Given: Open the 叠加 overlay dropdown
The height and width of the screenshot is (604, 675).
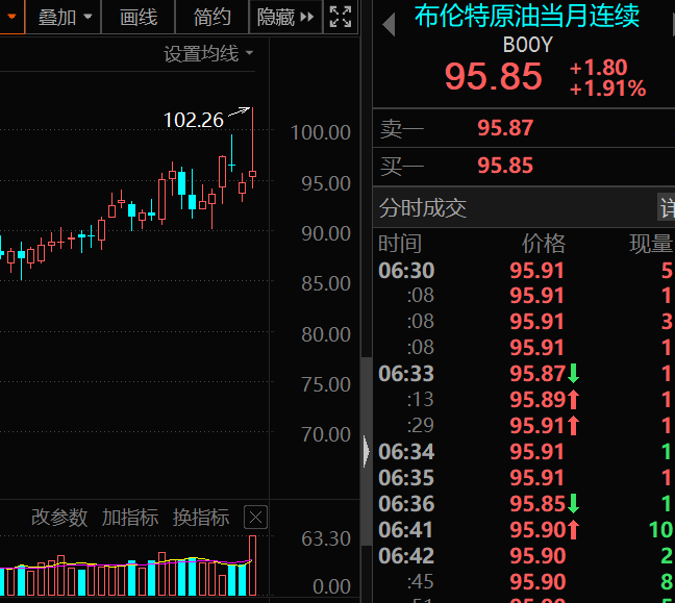Looking at the screenshot, I should coord(66,17).
